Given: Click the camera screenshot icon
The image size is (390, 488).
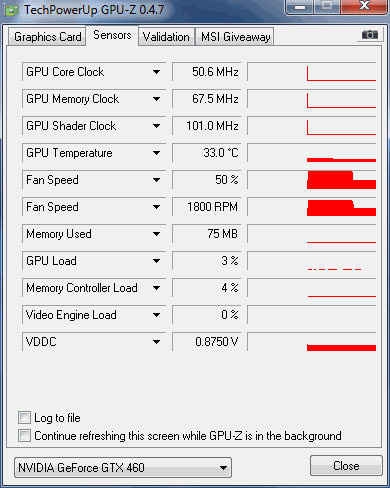Looking at the screenshot, I should [370, 35].
